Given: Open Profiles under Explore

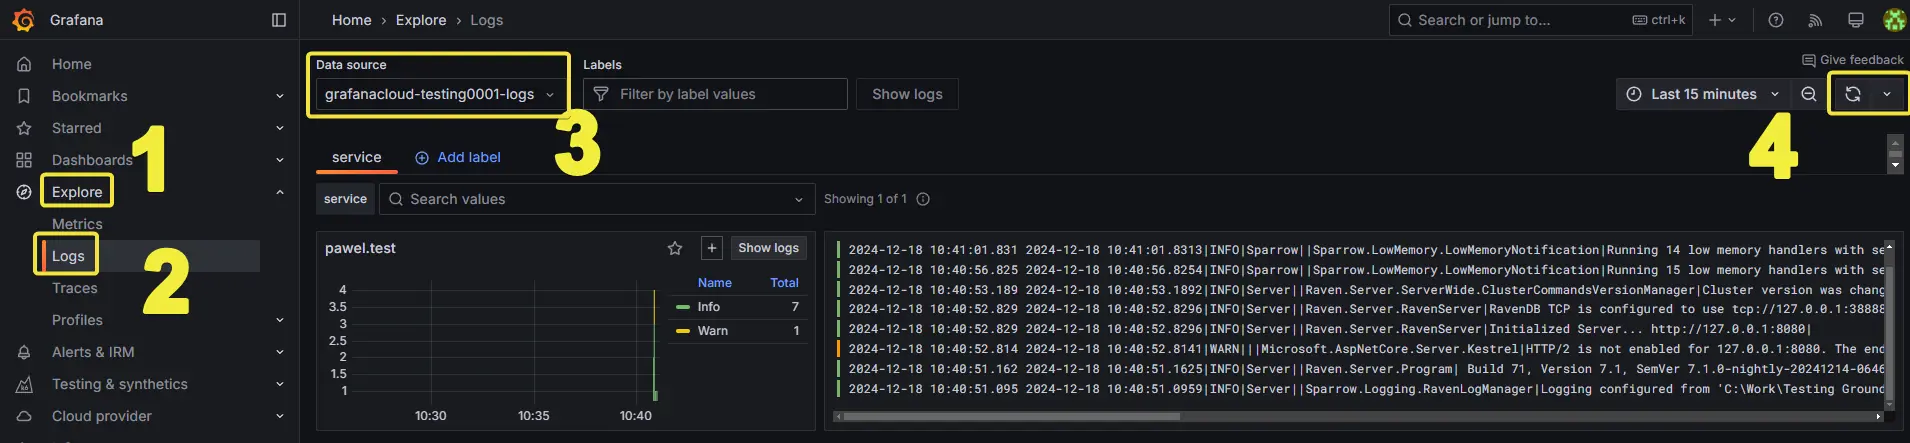Looking at the screenshot, I should click(77, 320).
